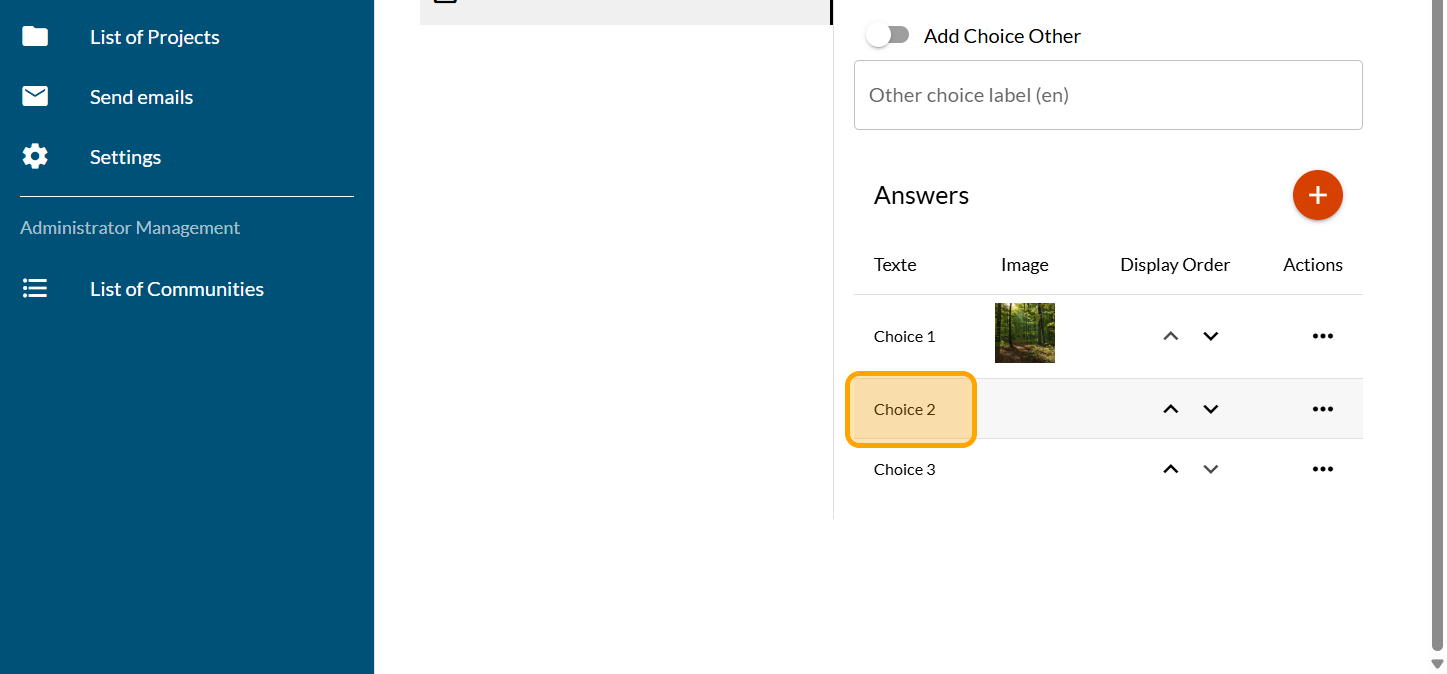Move Choice 3 up in display order
1447x674 pixels.
click(1171, 469)
